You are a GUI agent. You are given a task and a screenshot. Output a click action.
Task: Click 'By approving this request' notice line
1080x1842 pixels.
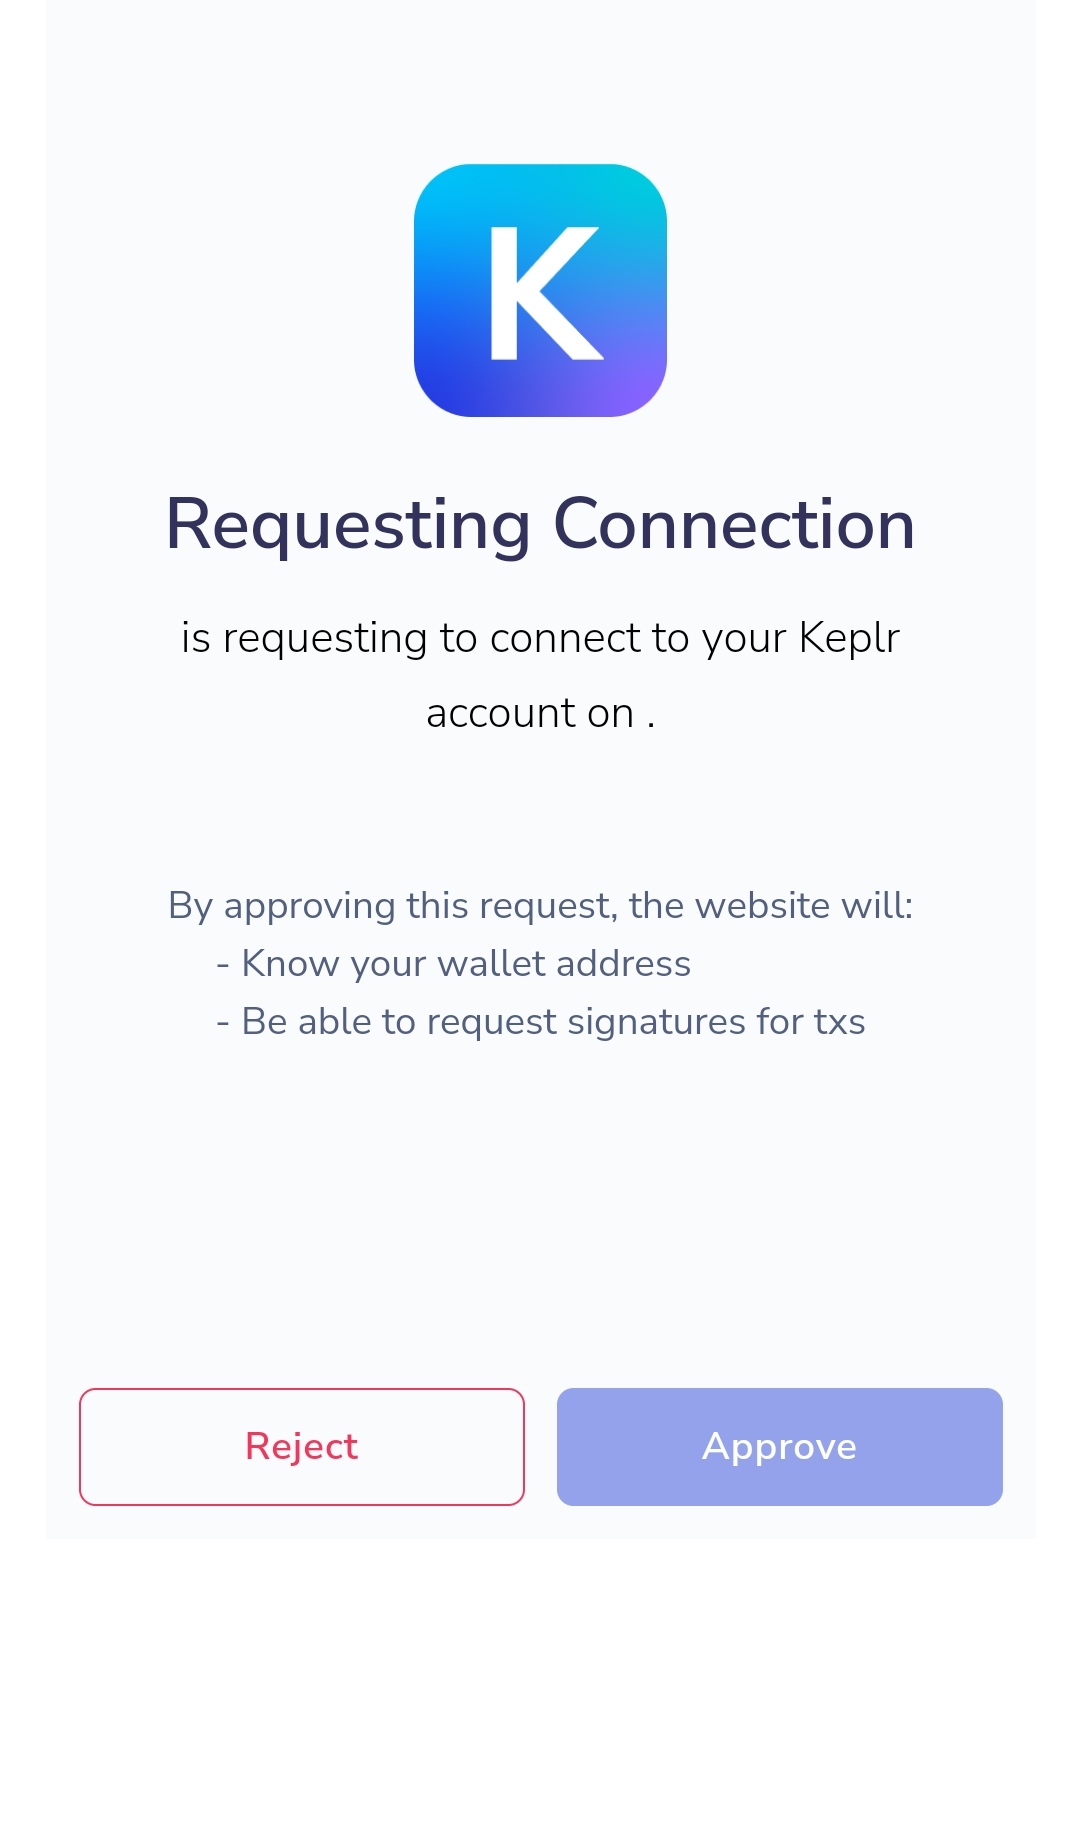(540, 905)
